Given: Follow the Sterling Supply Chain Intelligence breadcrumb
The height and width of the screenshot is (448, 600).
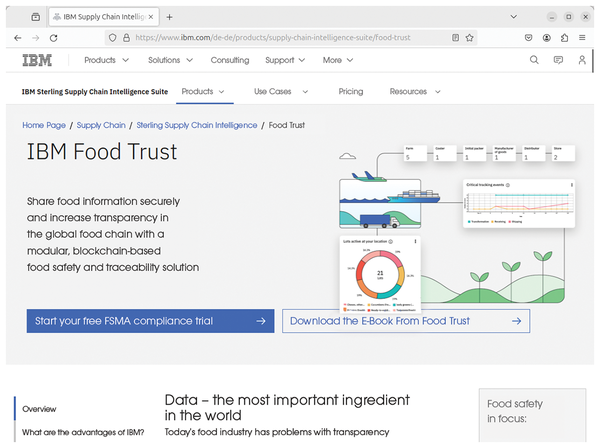Looking at the screenshot, I should pyautogui.click(x=197, y=125).
